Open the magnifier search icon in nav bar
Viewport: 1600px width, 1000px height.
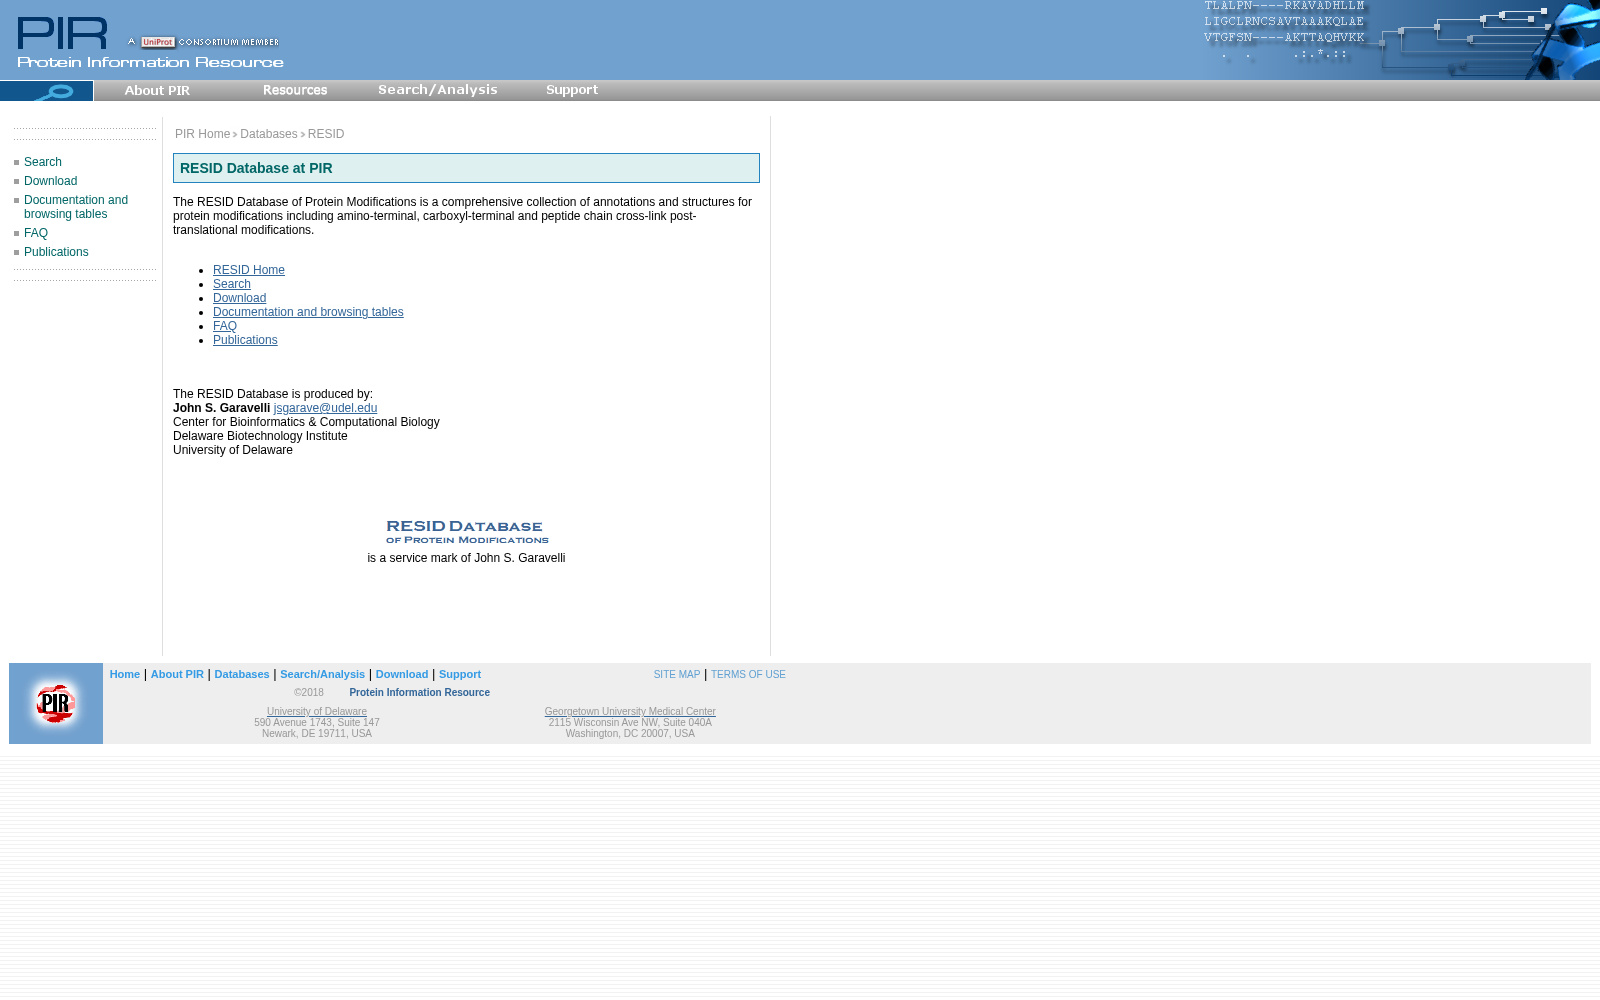click(x=47, y=91)
